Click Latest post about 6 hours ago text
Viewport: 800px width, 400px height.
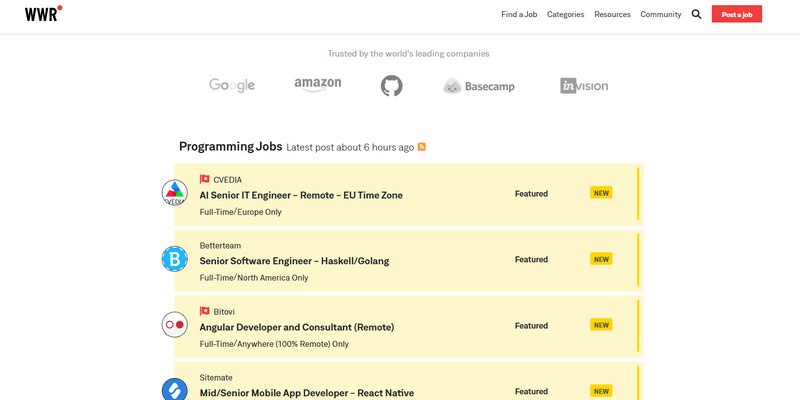pyautogui.click(x=350, y=147)
